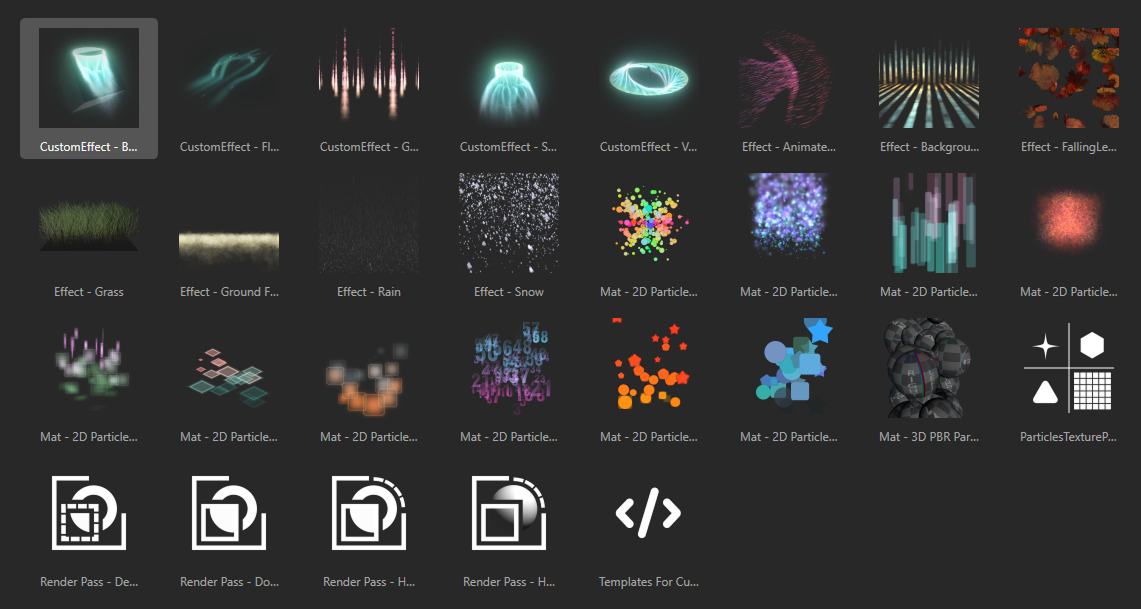Open the glowing jellyfish CustomEffect template
Image resolution: width=1141 pixels, height=609 pixels.
point(508,78)
